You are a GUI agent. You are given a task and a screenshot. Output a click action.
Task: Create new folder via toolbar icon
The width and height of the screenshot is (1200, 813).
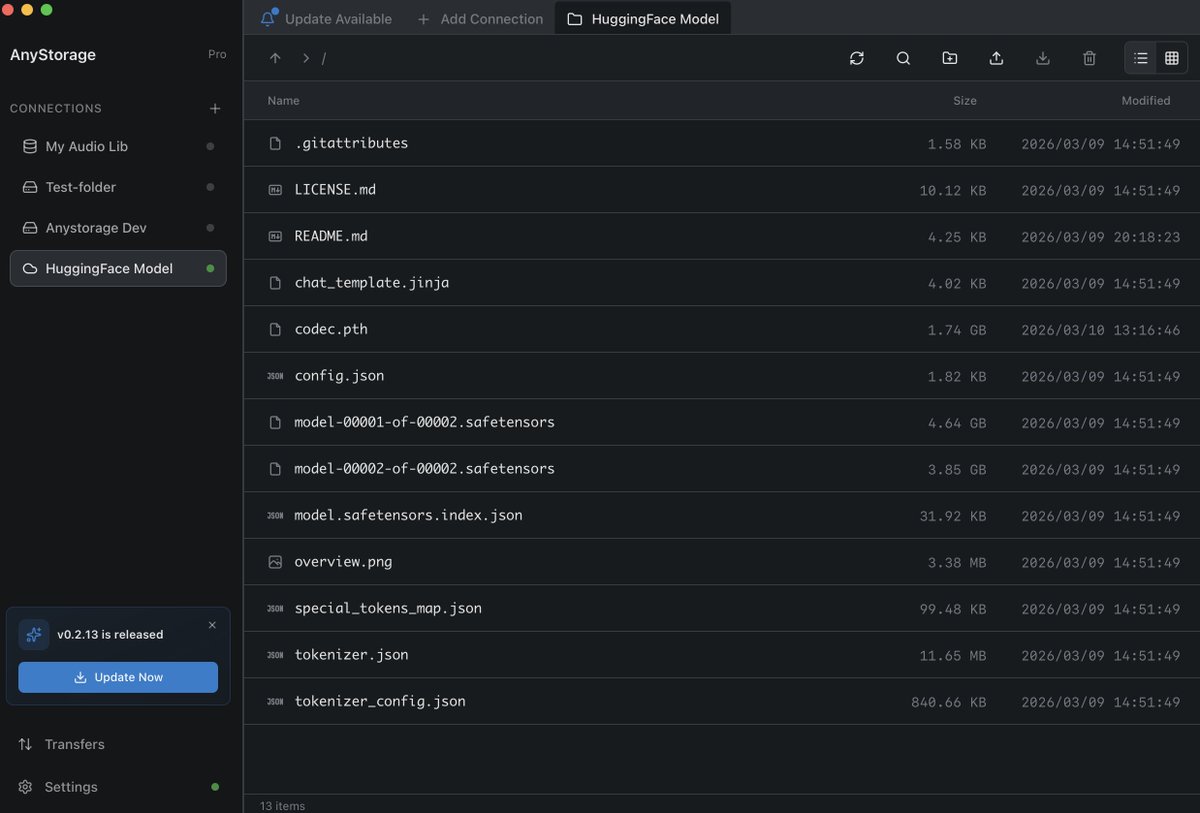point(950,58)
